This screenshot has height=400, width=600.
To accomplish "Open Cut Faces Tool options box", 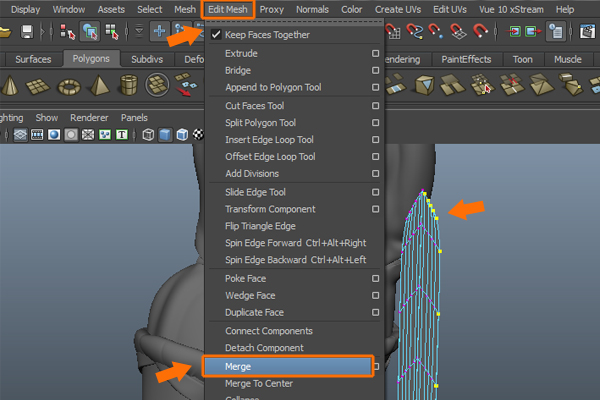I will point(375,106).
